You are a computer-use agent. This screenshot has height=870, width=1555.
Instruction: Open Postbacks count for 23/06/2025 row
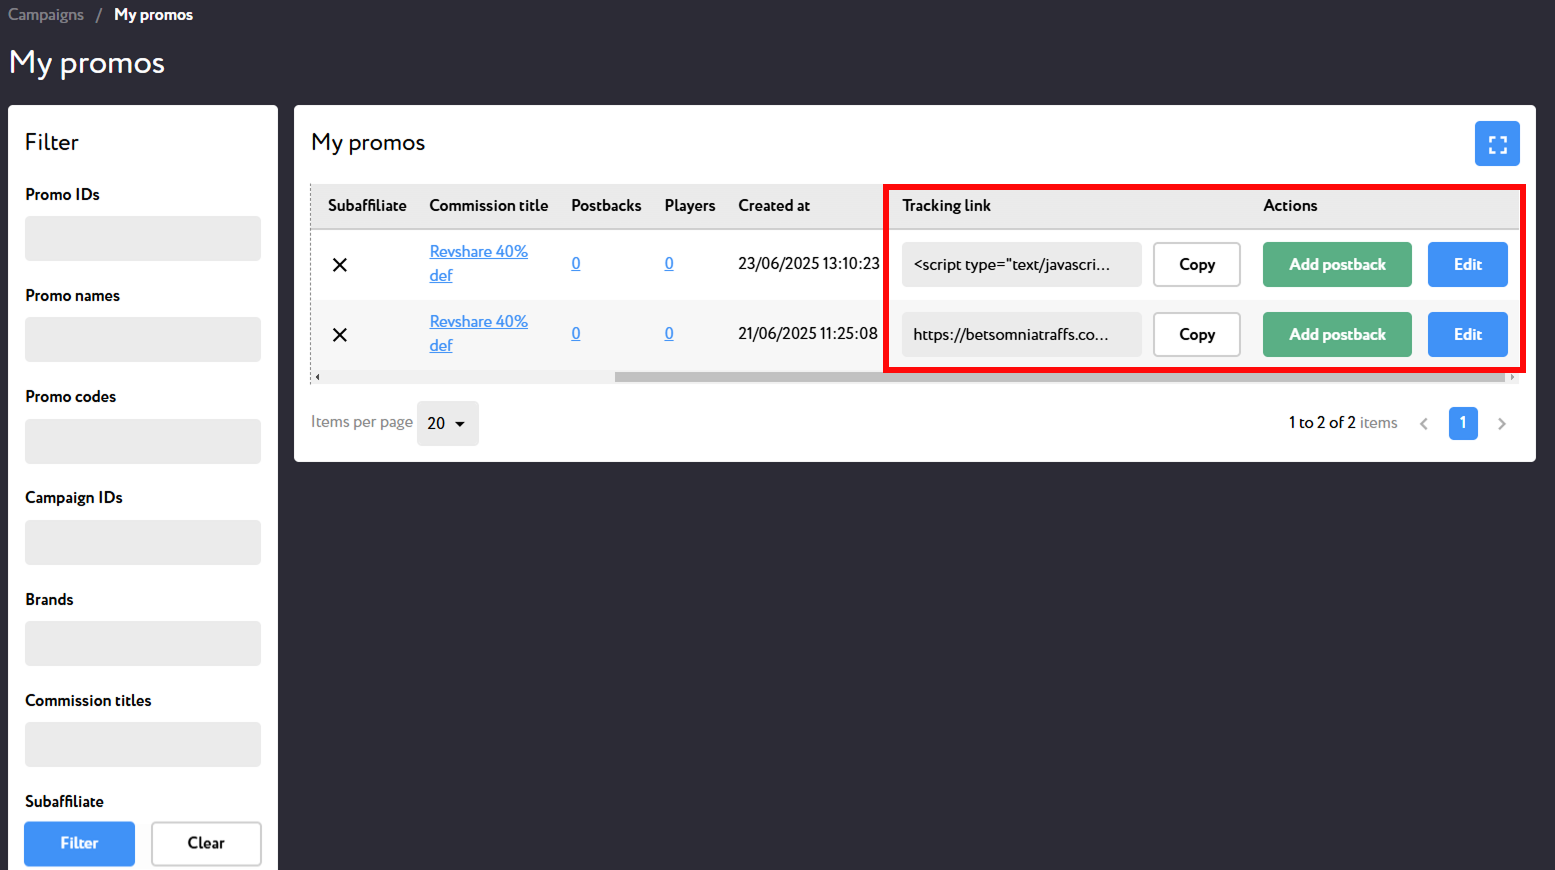(x=576, y=263)
